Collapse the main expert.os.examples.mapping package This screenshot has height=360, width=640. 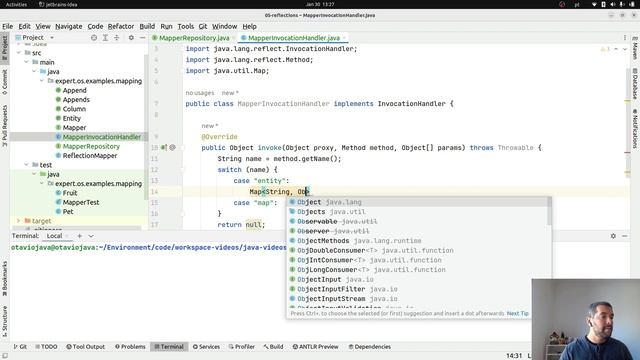click(42, 81)
